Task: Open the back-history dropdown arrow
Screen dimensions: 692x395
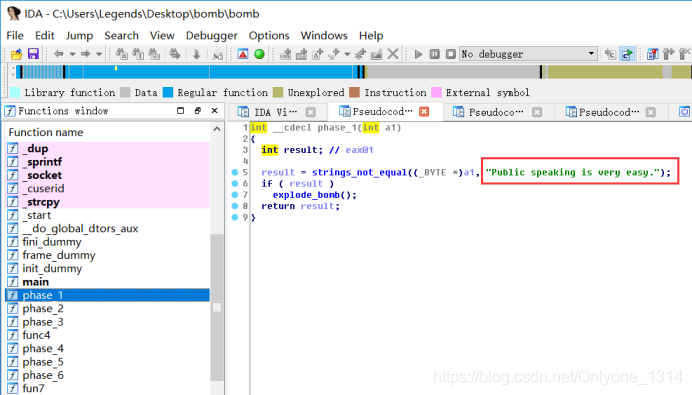Action: pyautogui.click(x=72, y=54)
